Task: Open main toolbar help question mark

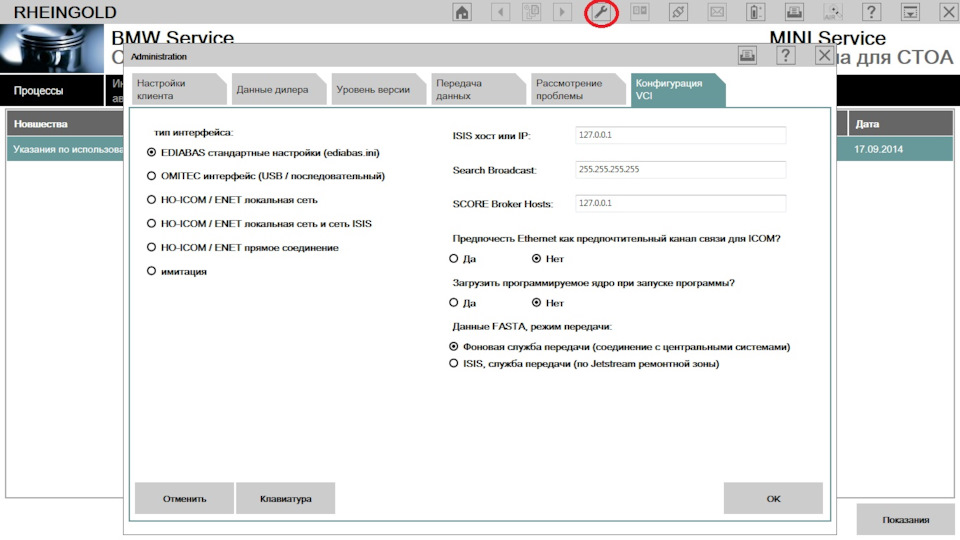Action: (871, 12)
